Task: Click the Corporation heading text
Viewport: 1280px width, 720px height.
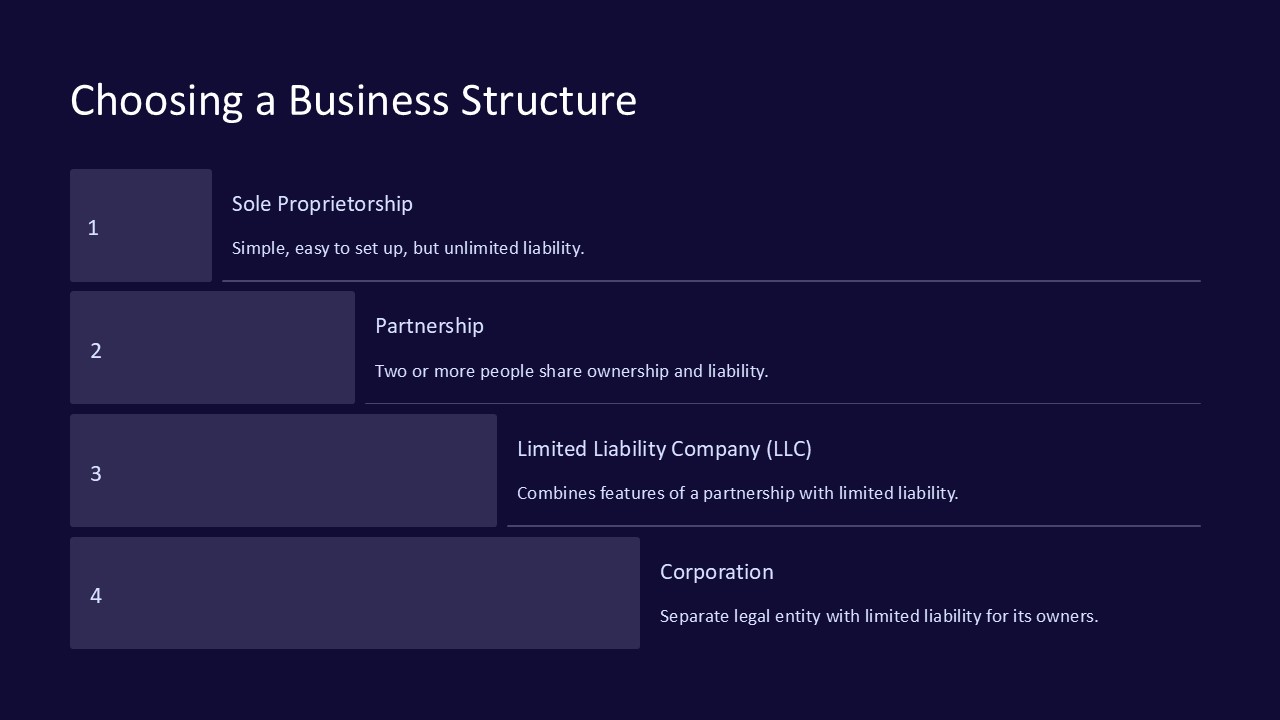Action: tap(716, 572)
